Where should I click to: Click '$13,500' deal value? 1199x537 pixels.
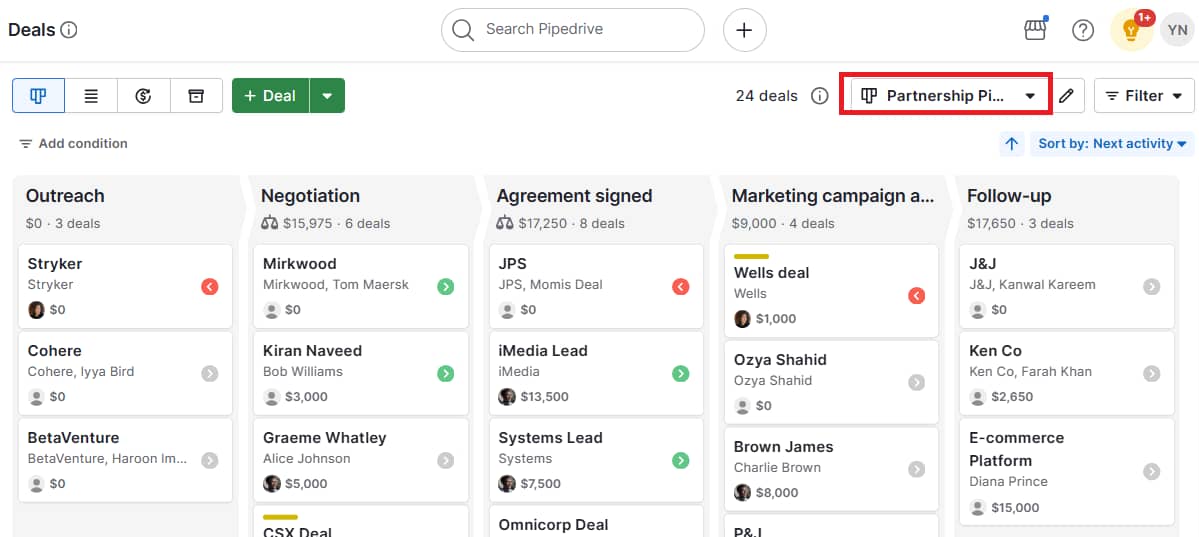coord(544,397)
